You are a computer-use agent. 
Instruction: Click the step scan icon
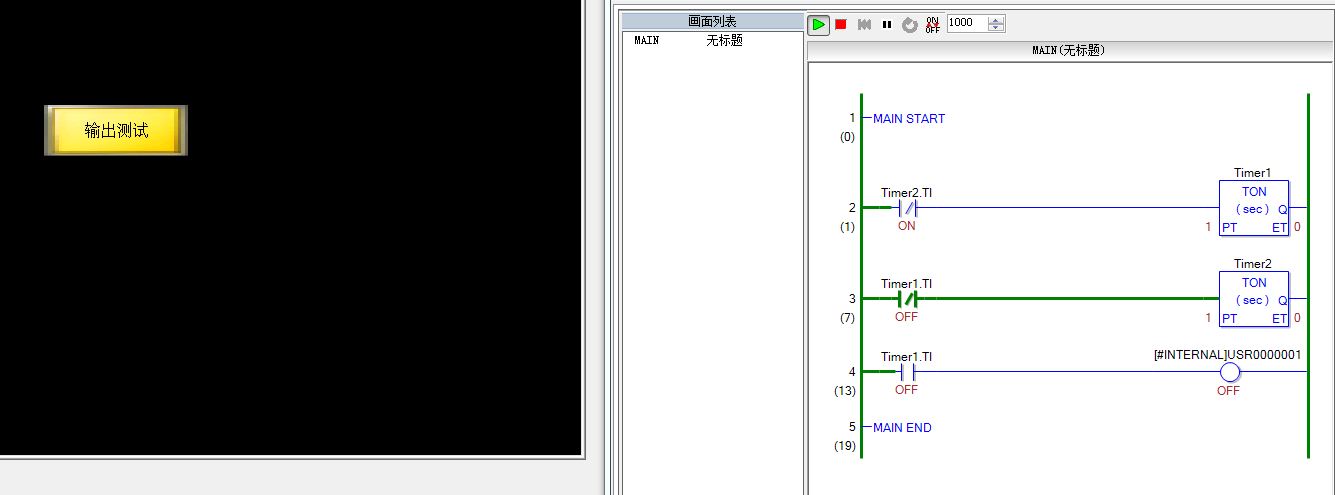pyautogui.click(x=864, y=24)
